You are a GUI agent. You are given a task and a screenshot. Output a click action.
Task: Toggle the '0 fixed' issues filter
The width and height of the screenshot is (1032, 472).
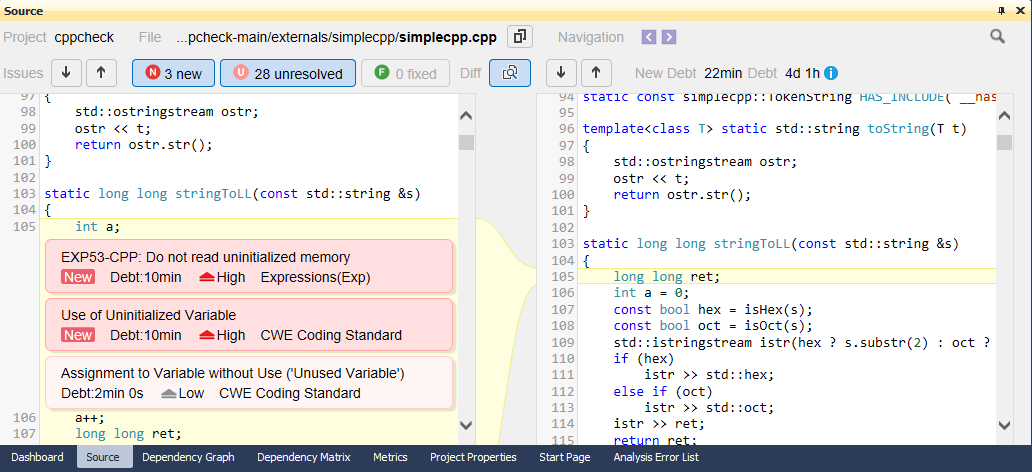coord(405,73)
